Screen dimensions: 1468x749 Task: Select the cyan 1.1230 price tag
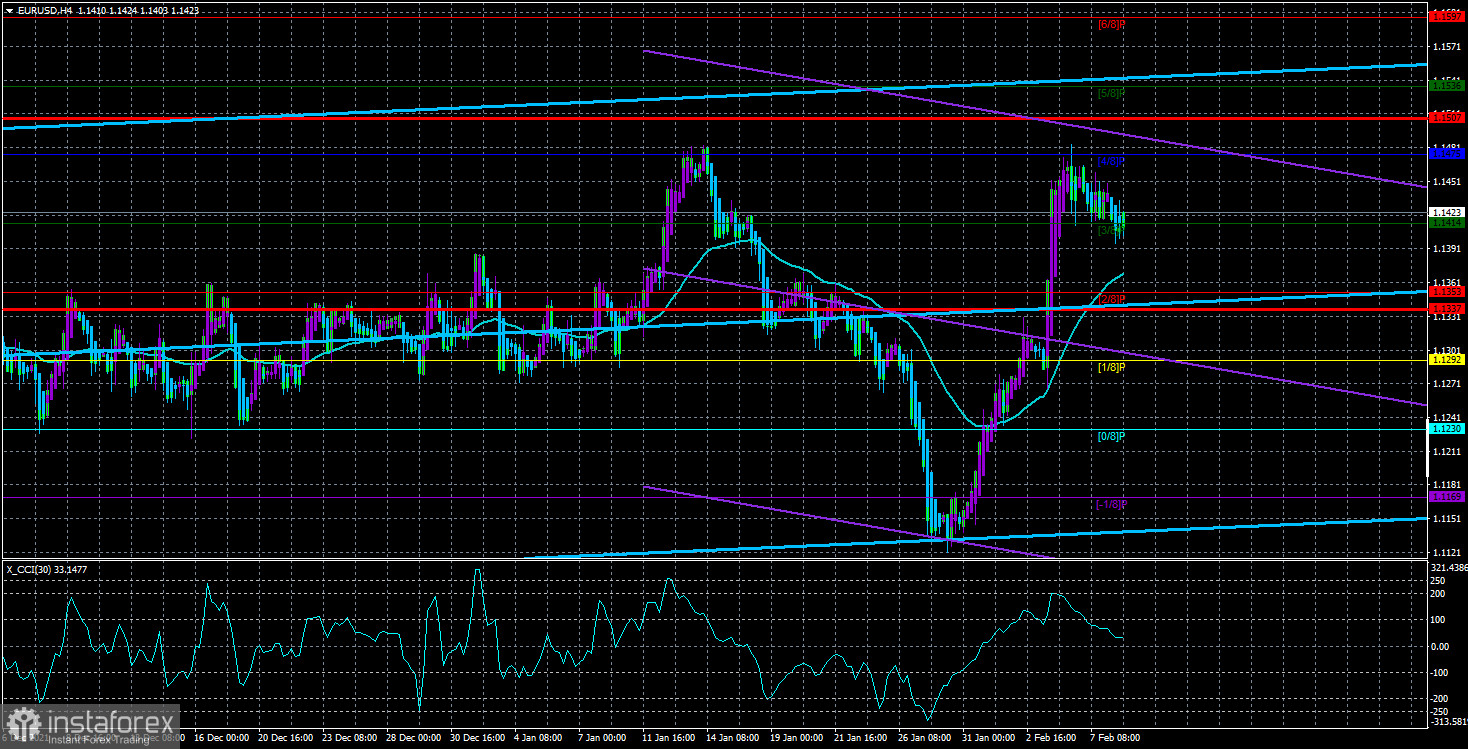[1447, 429]
